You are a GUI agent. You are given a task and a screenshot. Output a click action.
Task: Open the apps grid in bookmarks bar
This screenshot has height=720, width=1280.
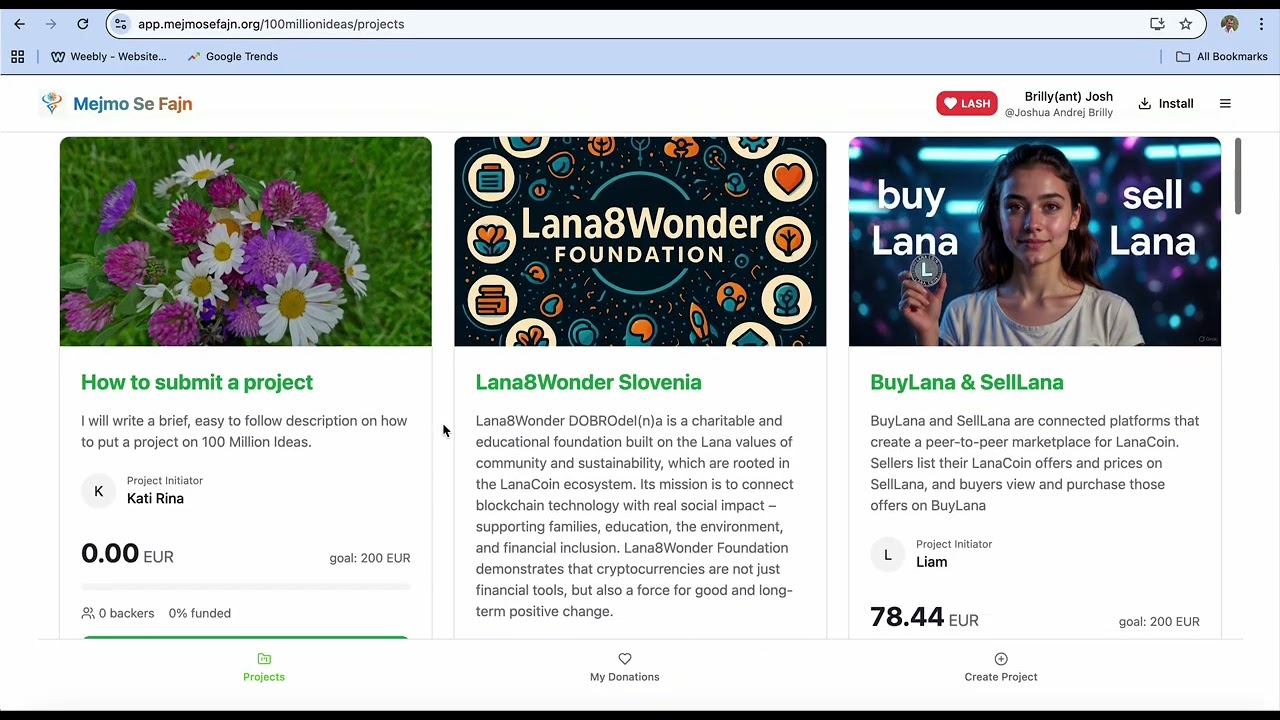coord(17,57)
